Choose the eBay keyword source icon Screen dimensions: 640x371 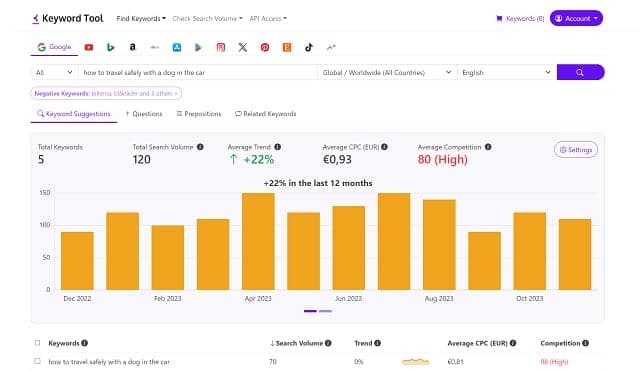coord(155,47)
